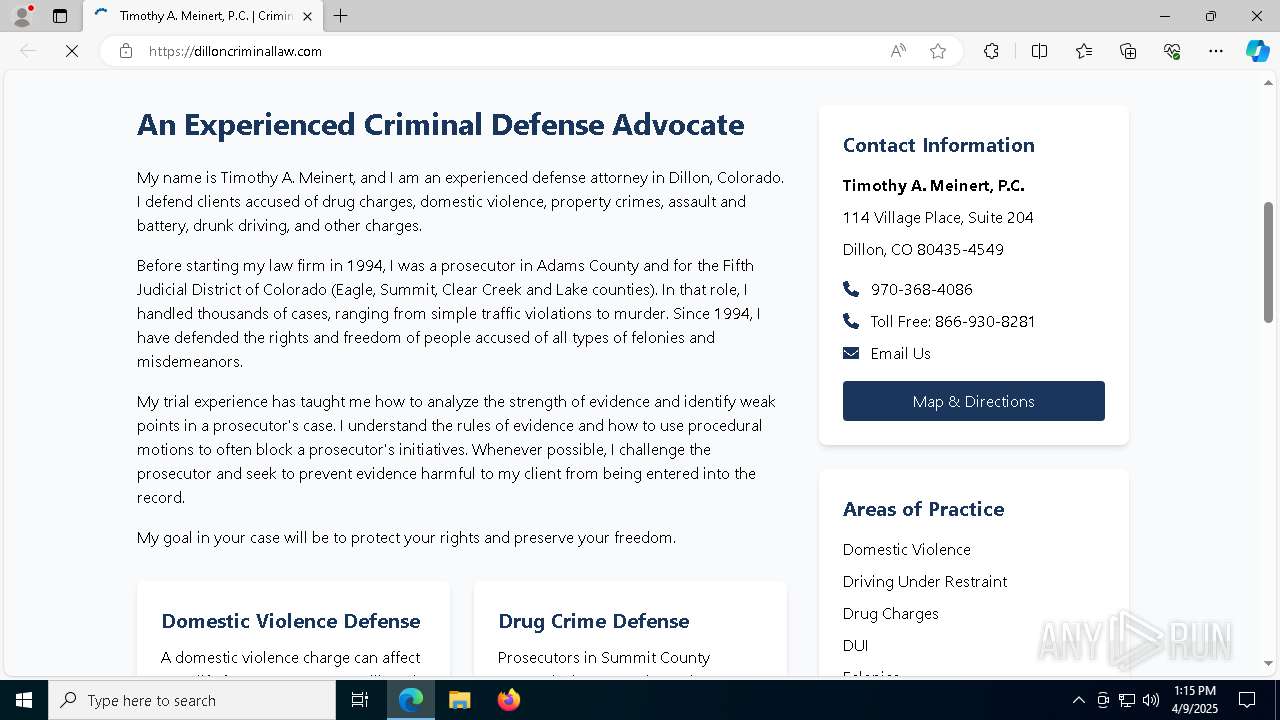
Task: Click scrollbar up arrow
Action: [1268, 82]
